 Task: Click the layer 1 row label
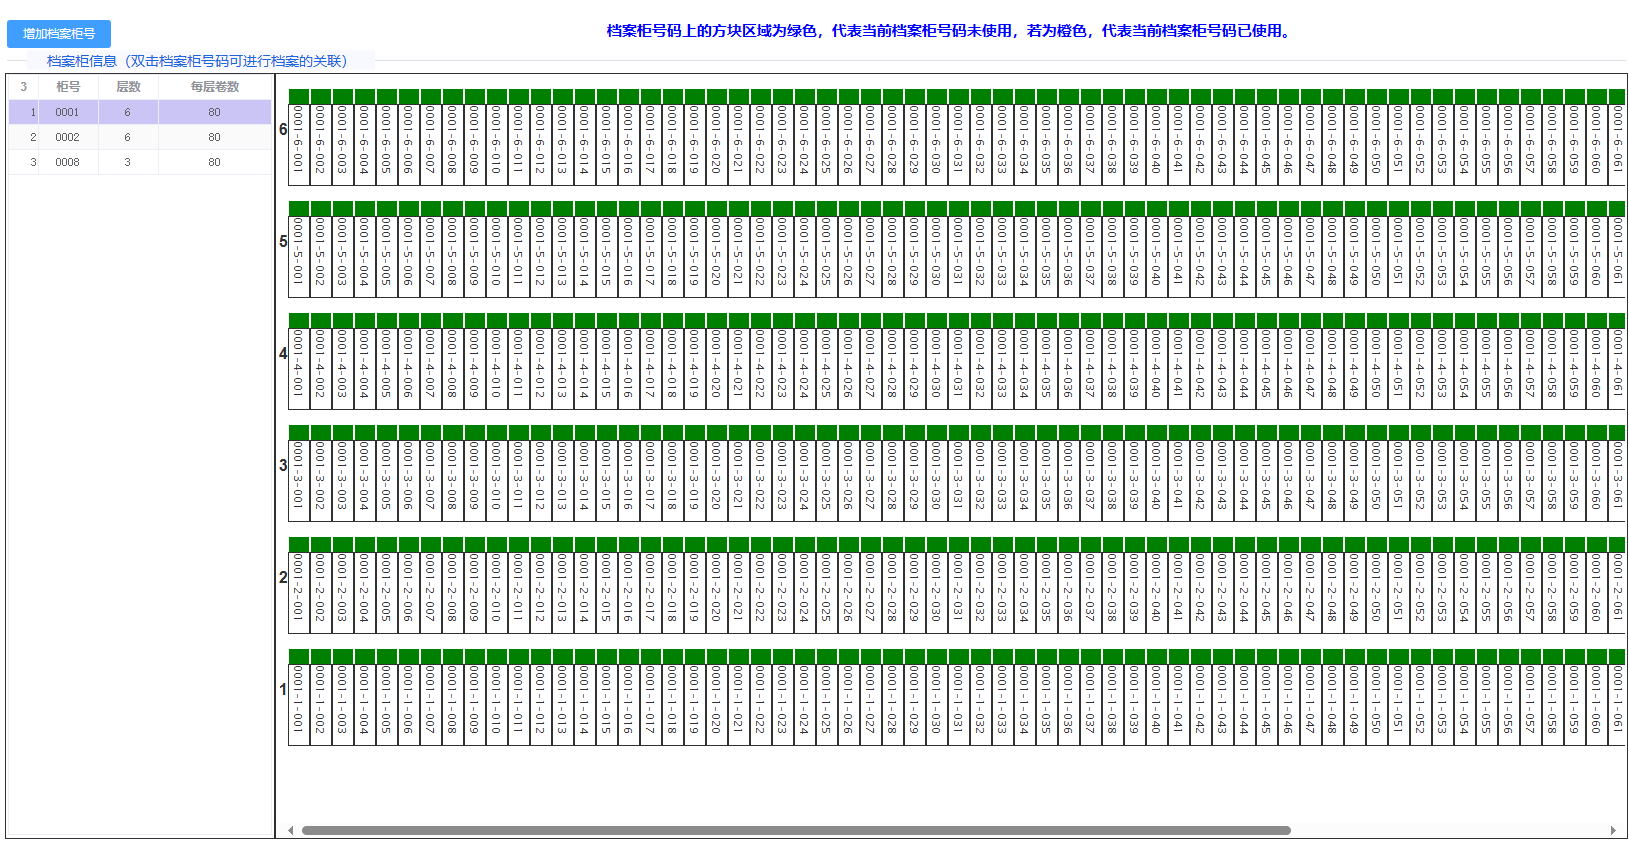coord(283,690)
